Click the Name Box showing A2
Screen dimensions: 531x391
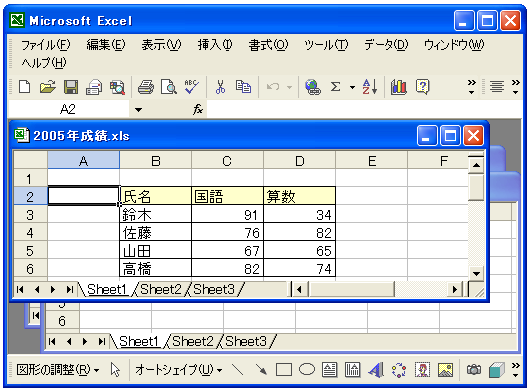point(68,110)
